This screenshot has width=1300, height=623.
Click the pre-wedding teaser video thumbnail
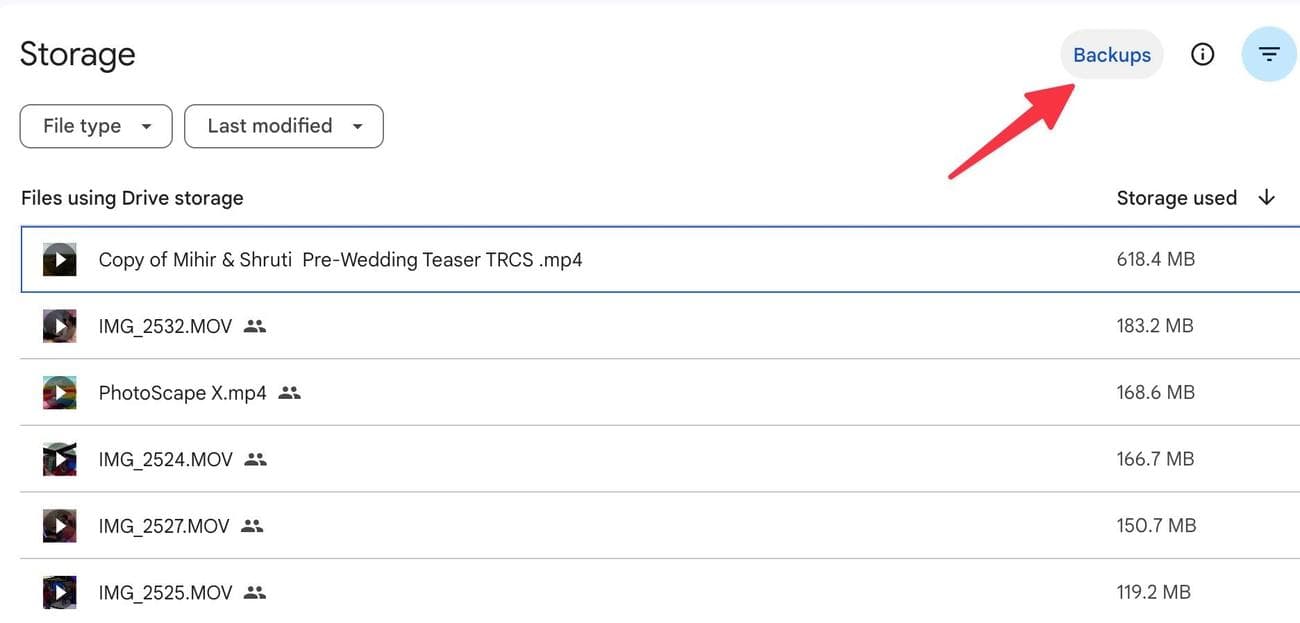pos(59,259)
